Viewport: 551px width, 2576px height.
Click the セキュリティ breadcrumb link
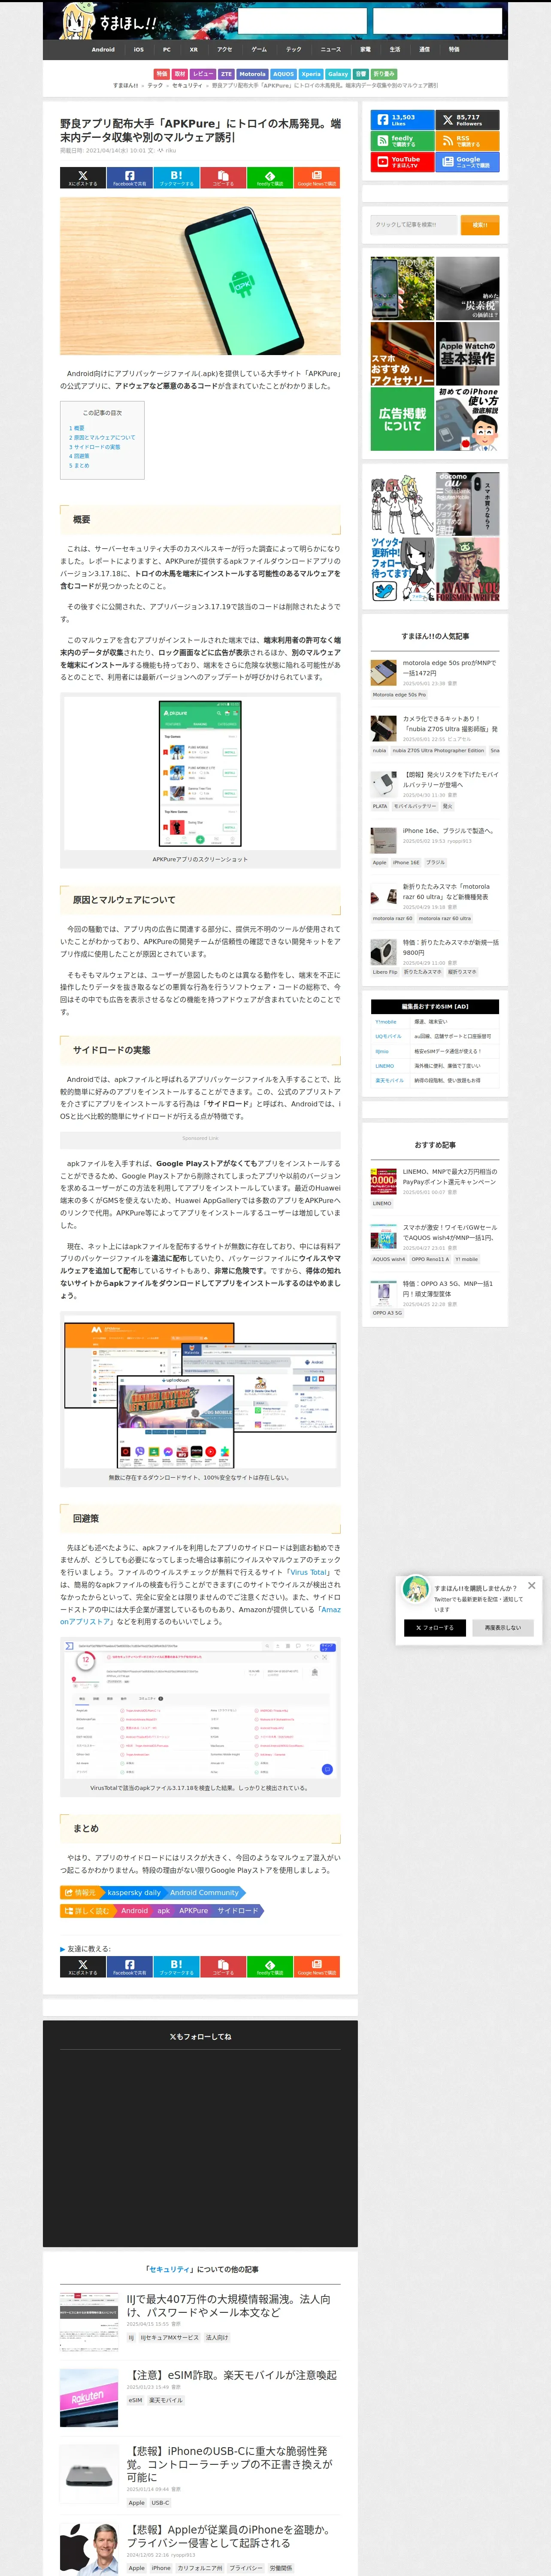coord(187,86)
